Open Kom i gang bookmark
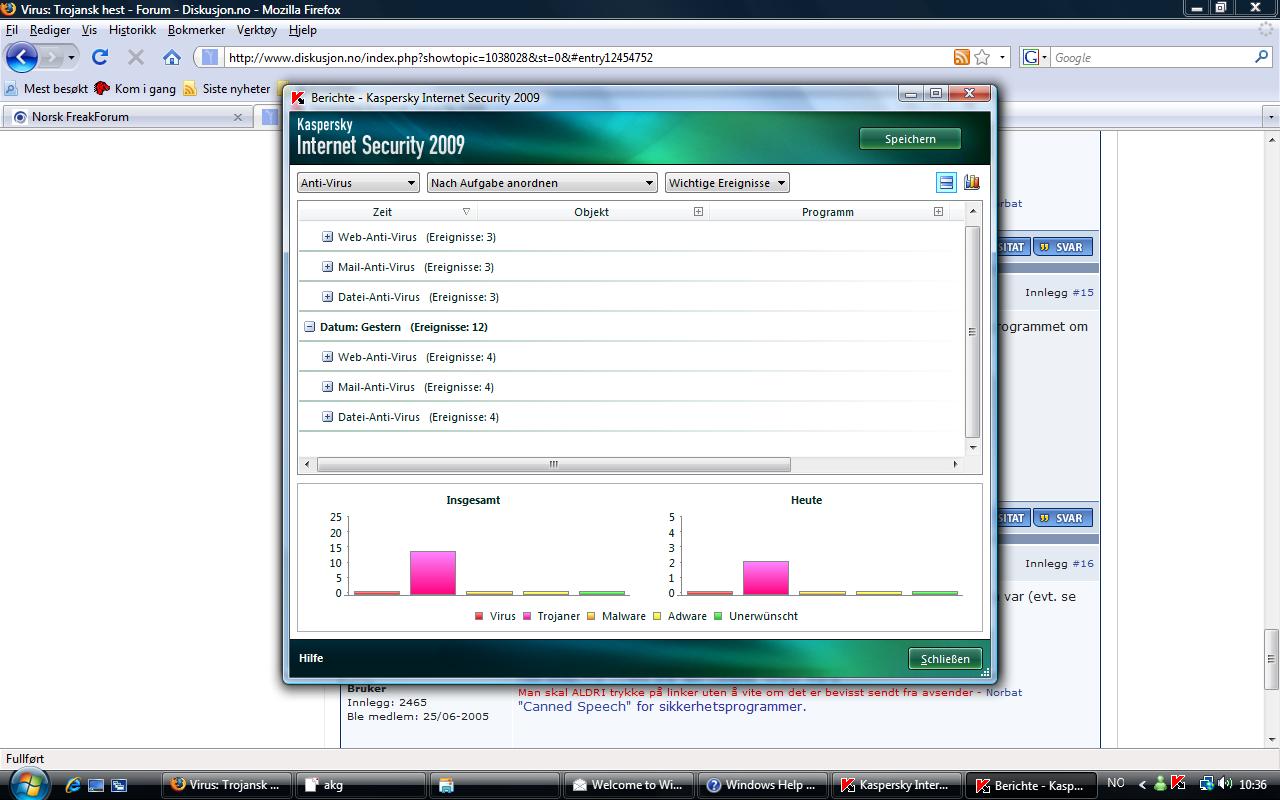Viewport: 1280px width, 800px height. click(x=135, y=88)
